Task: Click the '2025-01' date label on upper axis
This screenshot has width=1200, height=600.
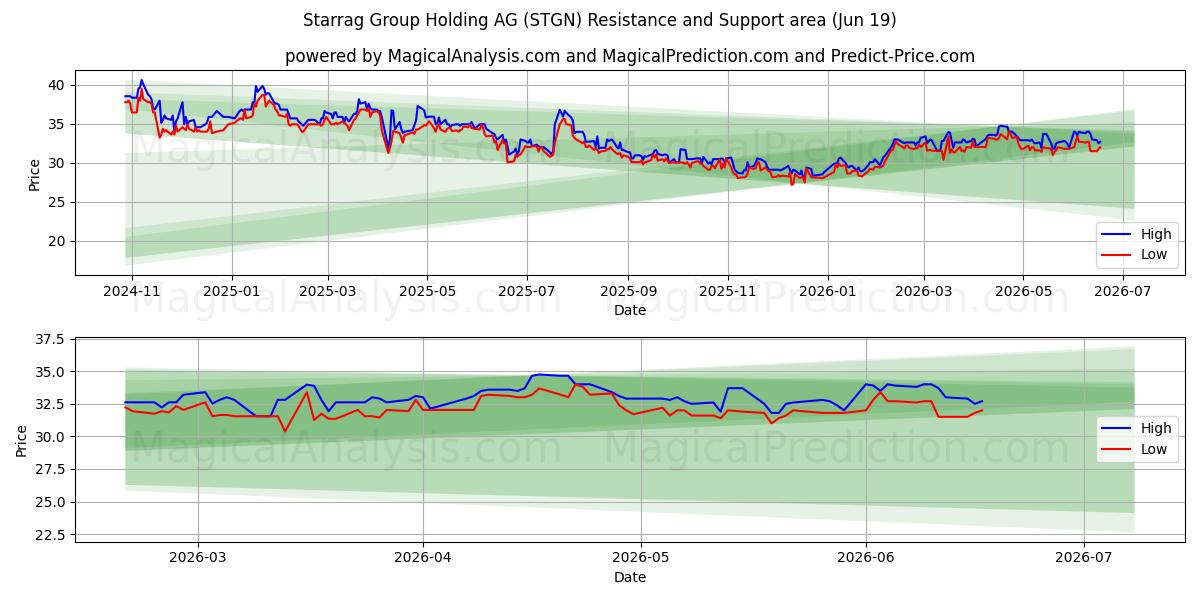Action: [232, 291]
